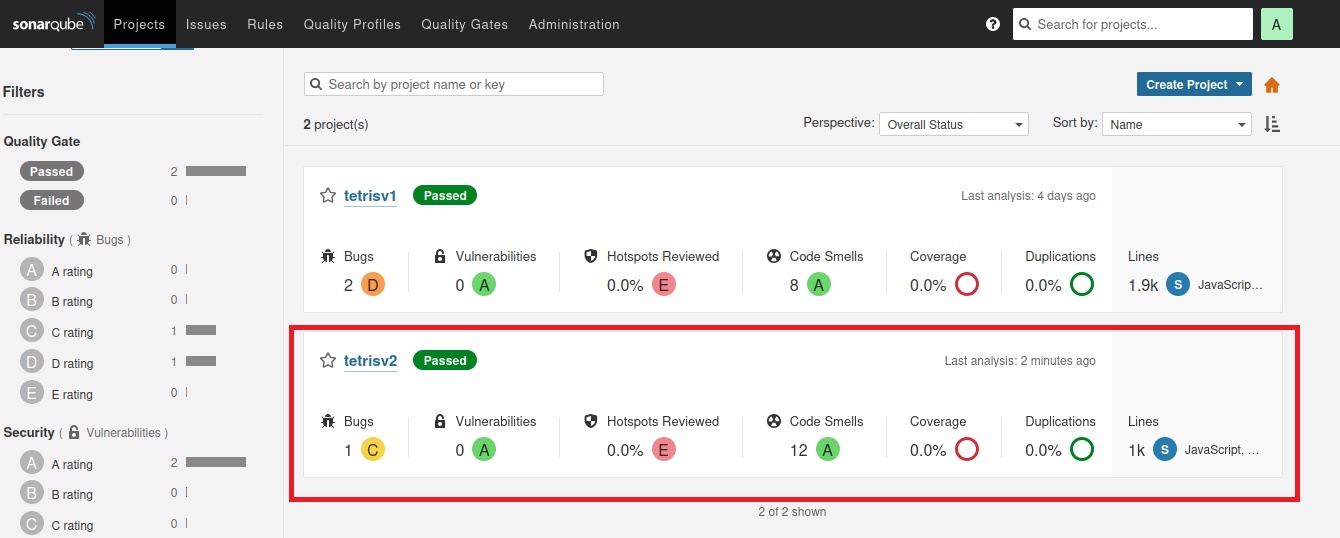Toggle the sort order icon
The width and height of the screenshot is (1340, 538).
(1272, 124)
